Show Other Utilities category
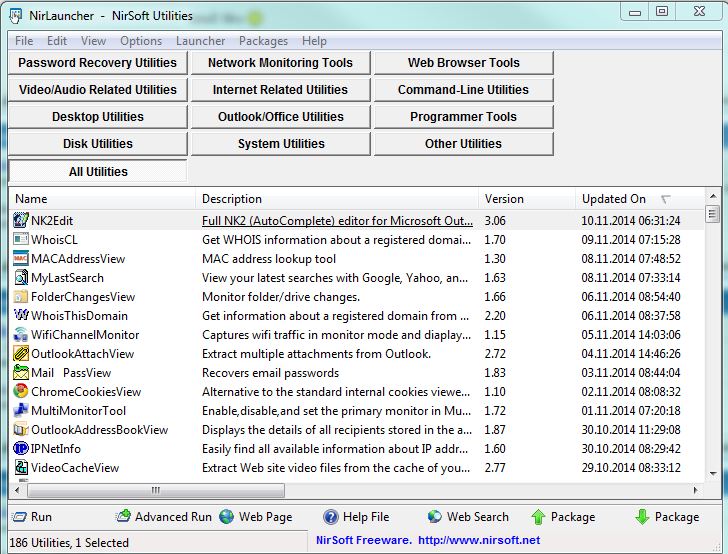728x554 pixels. (x=463, y=143)
